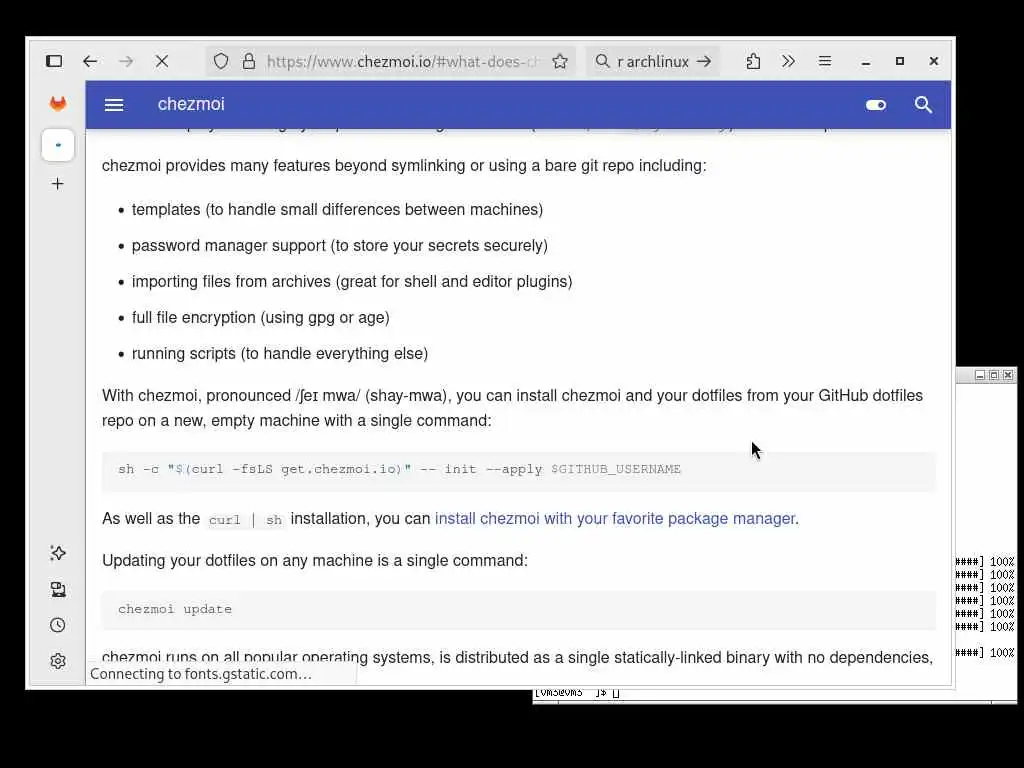Open the history clock sidebar icon
Image resolution: width=1024 pixels, height=768 pixels.
(x=58, y=626)
